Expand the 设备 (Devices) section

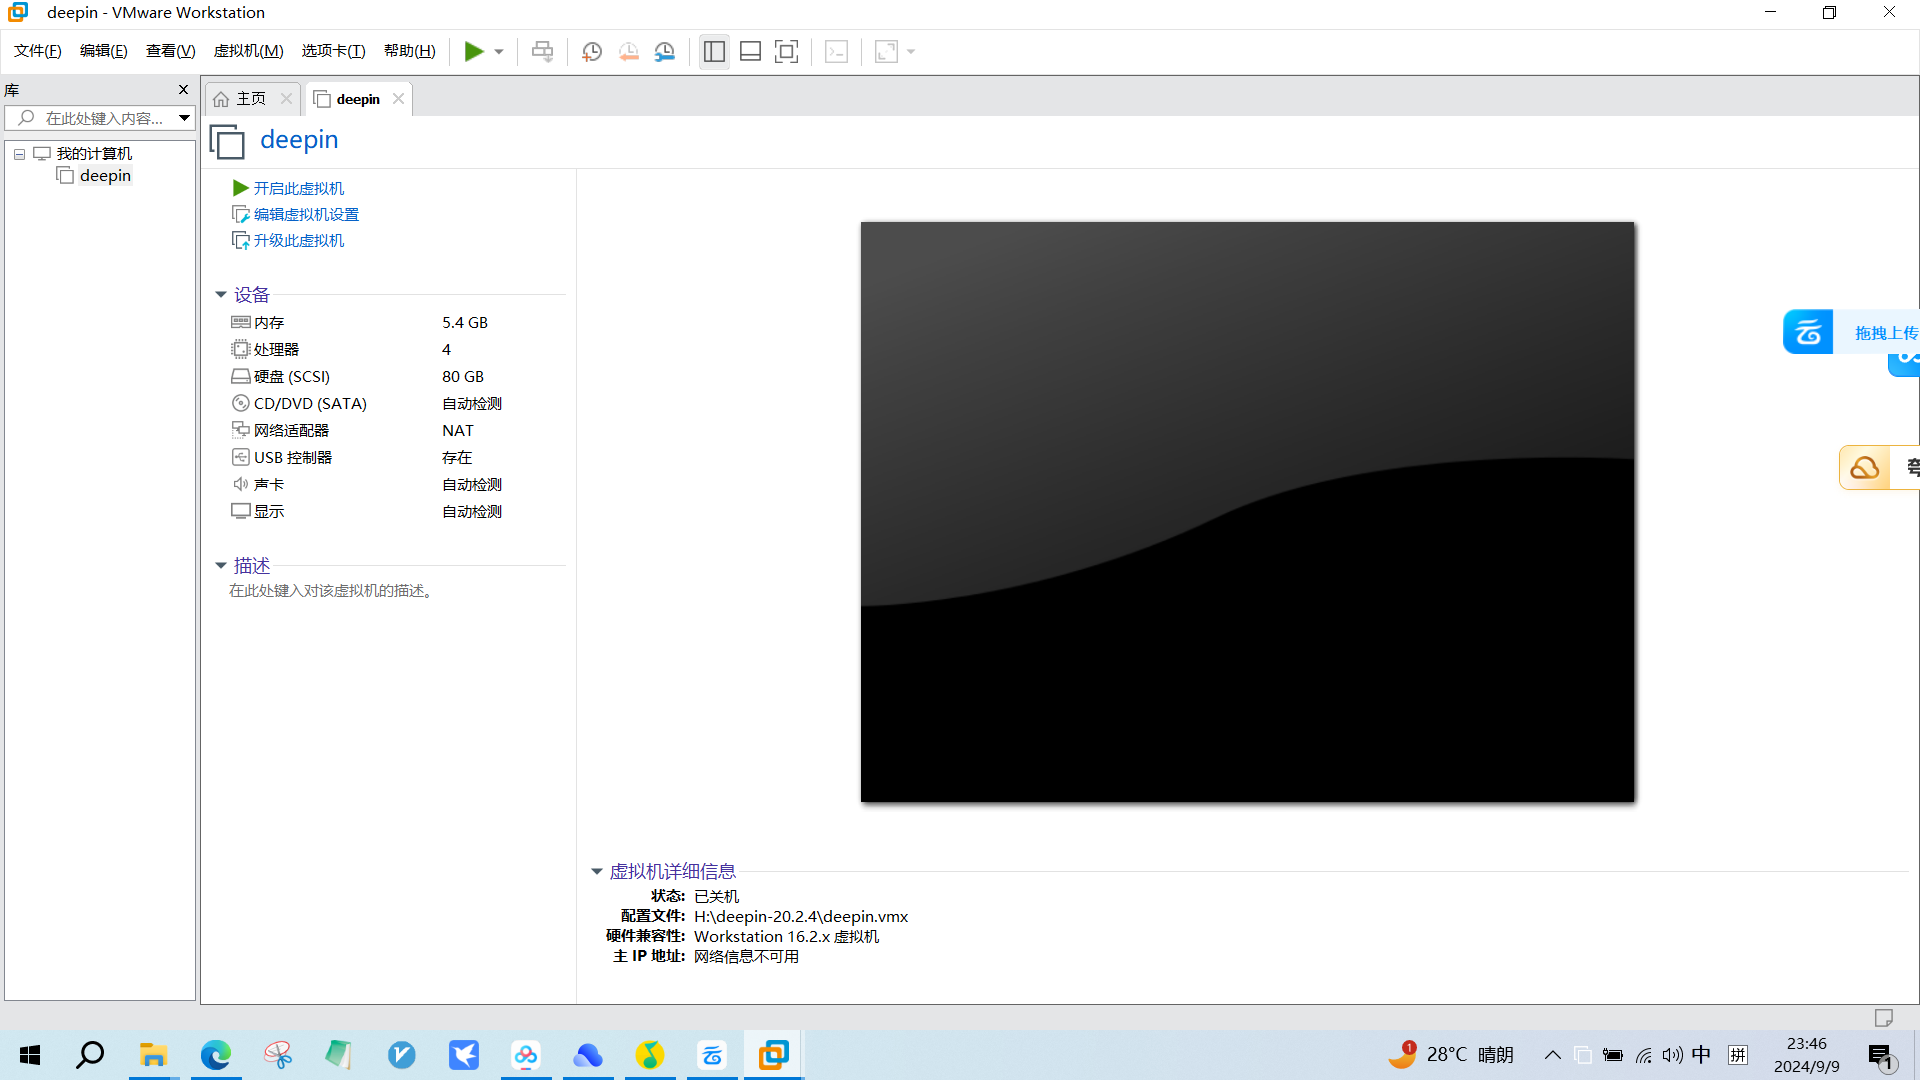point(251,293)
